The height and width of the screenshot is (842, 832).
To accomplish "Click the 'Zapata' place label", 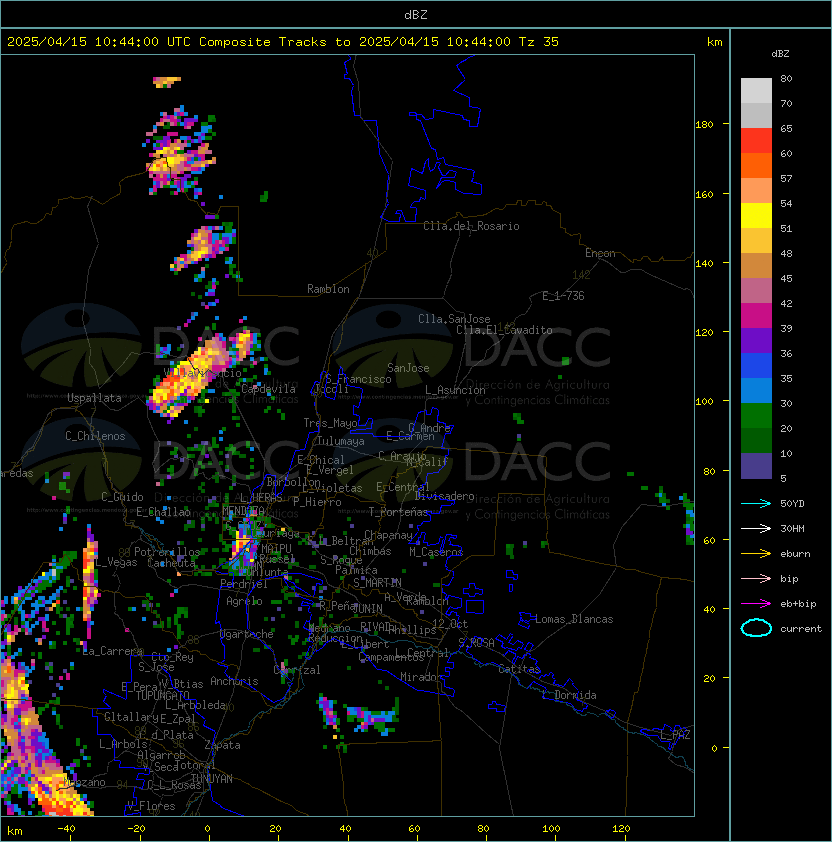I will 222,745.
